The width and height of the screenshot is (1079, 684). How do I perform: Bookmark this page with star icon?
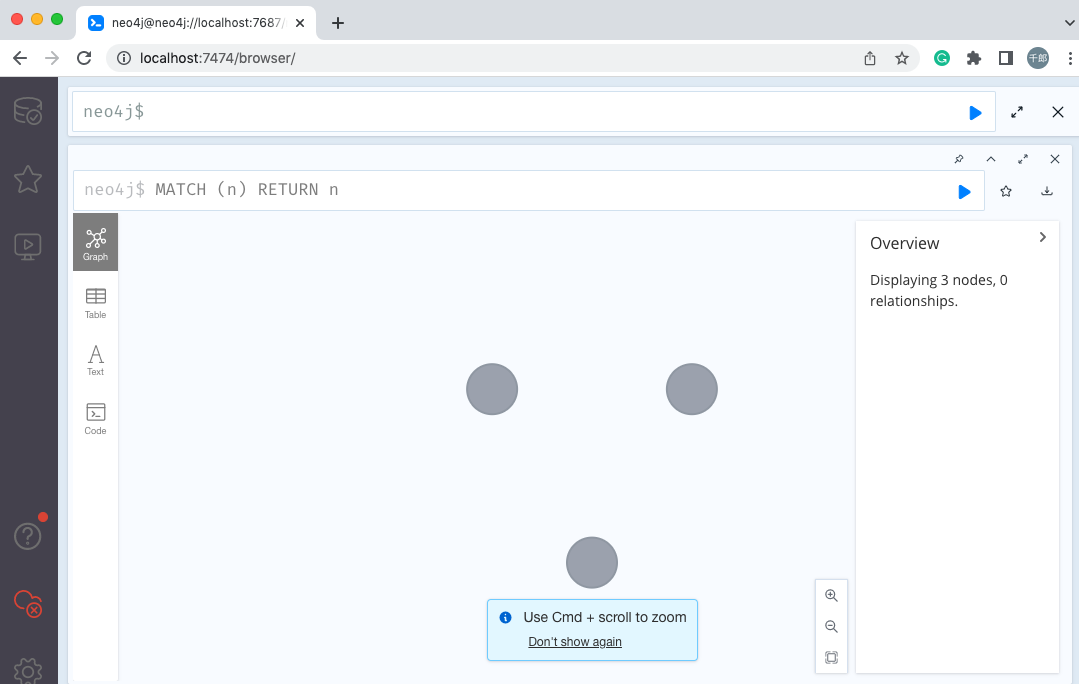tap(901, 58)
